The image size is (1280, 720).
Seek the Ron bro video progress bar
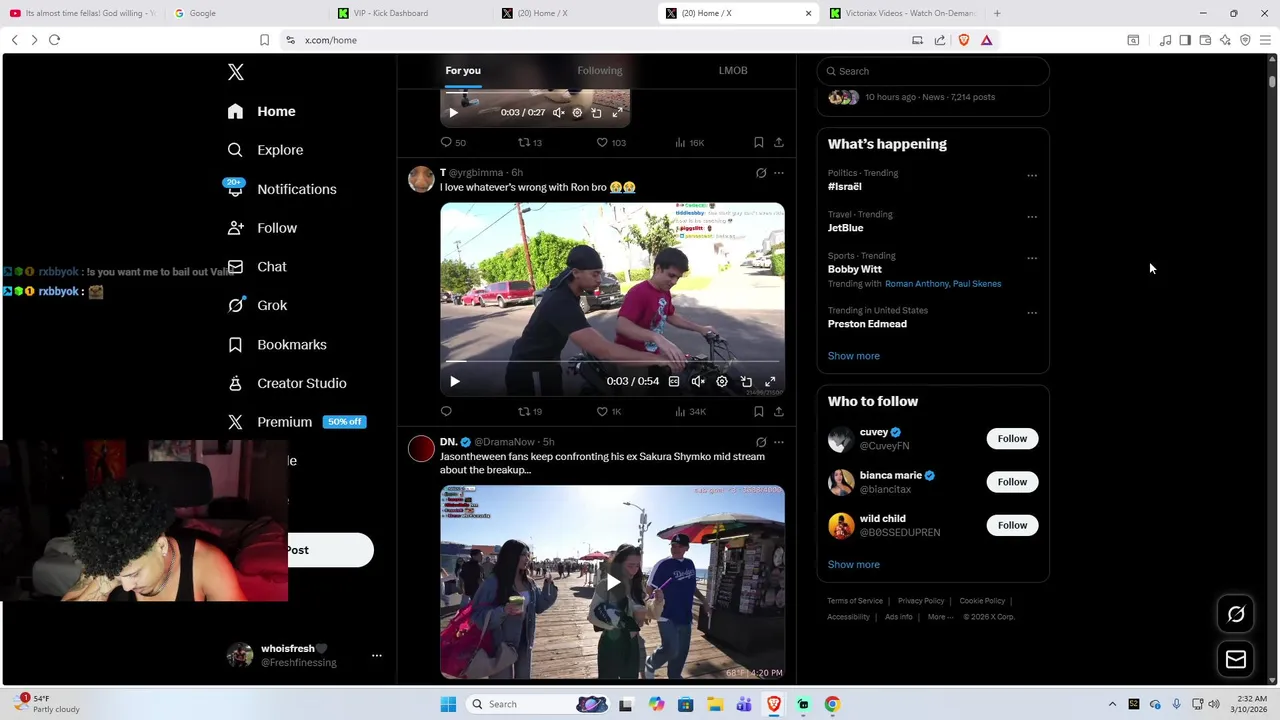coord(612,361)
